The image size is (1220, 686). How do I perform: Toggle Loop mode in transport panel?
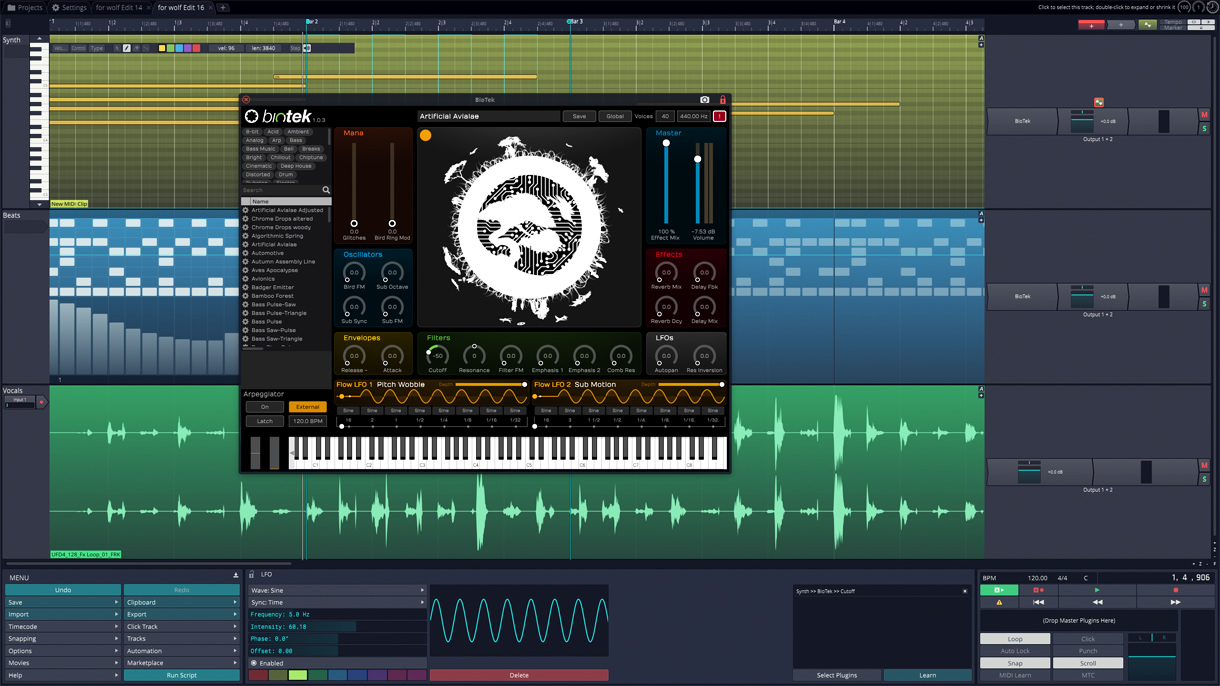(1015, 638)
